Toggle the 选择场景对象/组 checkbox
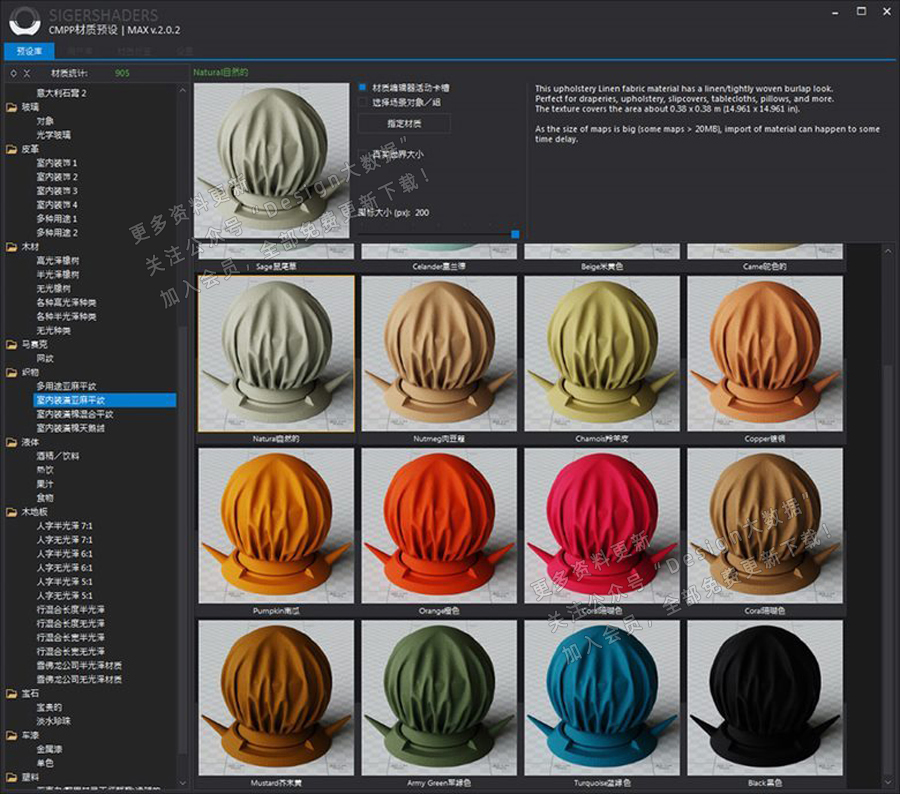This screenshot has width=900, height=794. [x=363, y=102]
